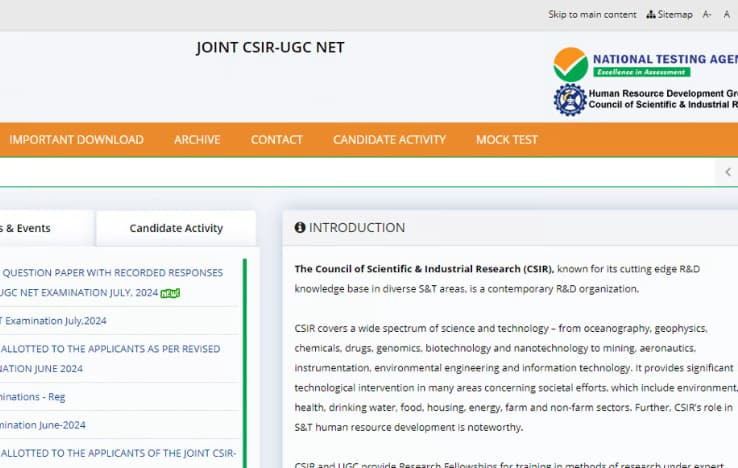Screen dimensions: 738x468
Task: Click the green NEW badge
Action: (170, 293)
